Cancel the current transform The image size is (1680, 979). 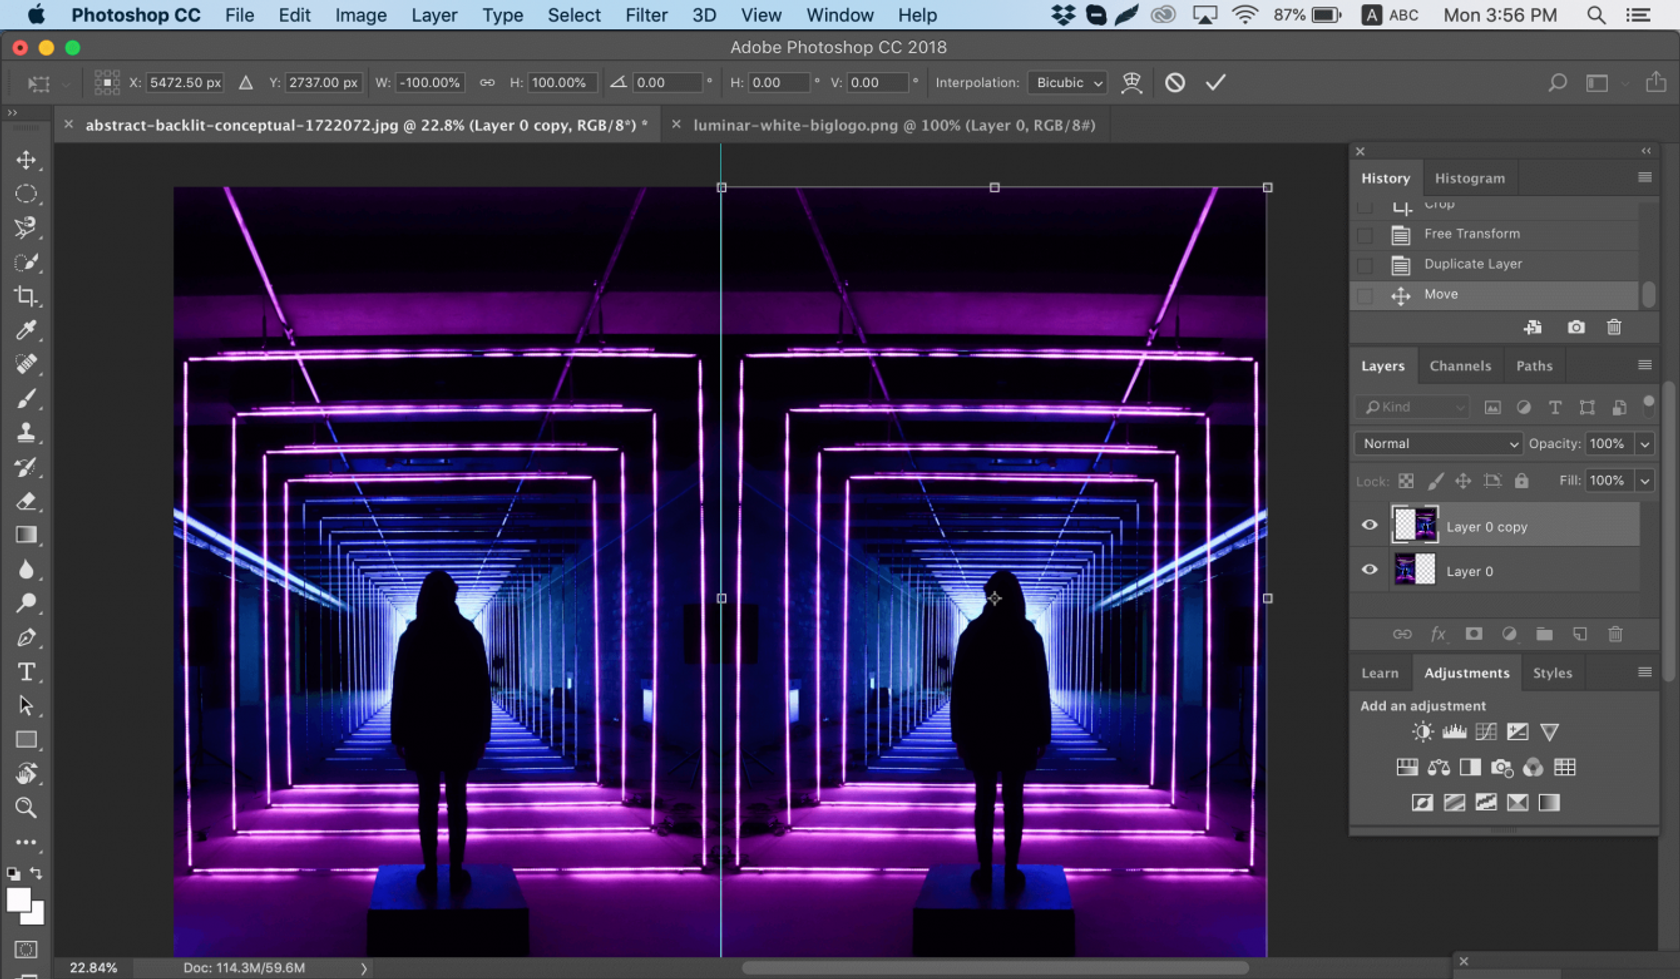point(1174,82)
